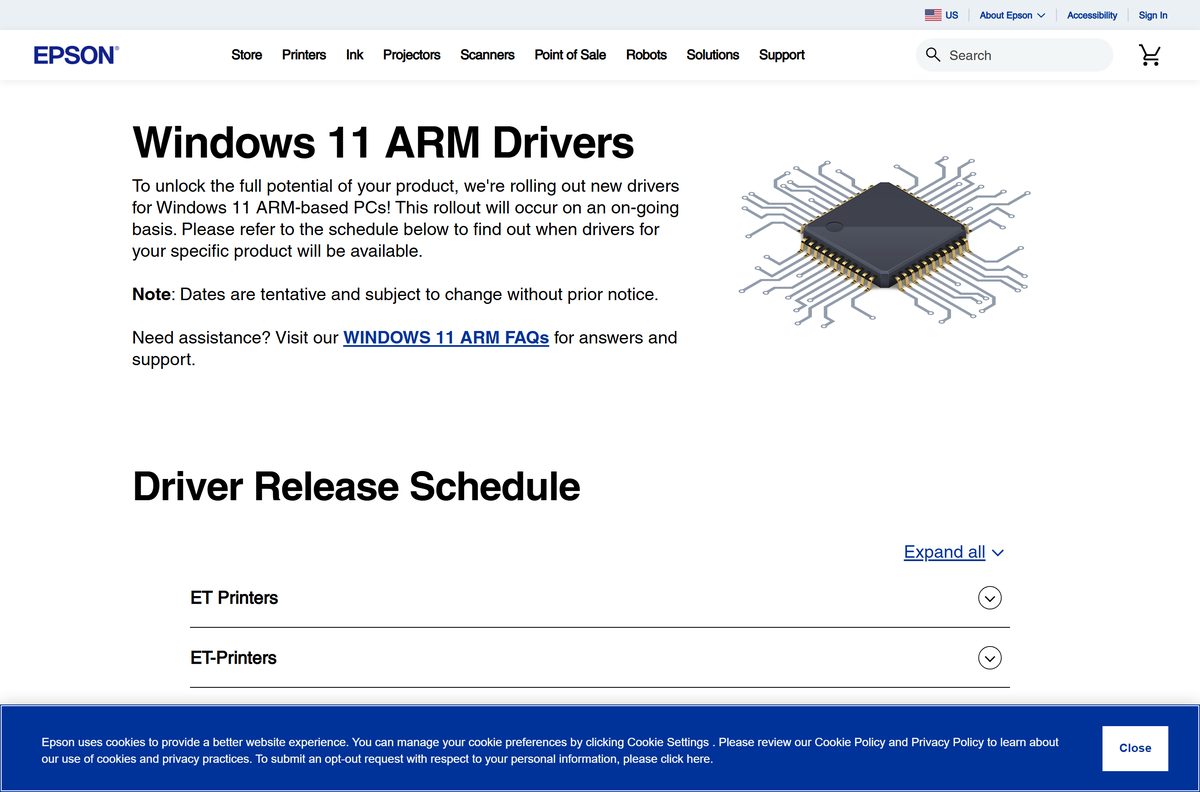Click the search magnifier icon
The height and width of the screenshot is (792, 1200).
point(933,55)
